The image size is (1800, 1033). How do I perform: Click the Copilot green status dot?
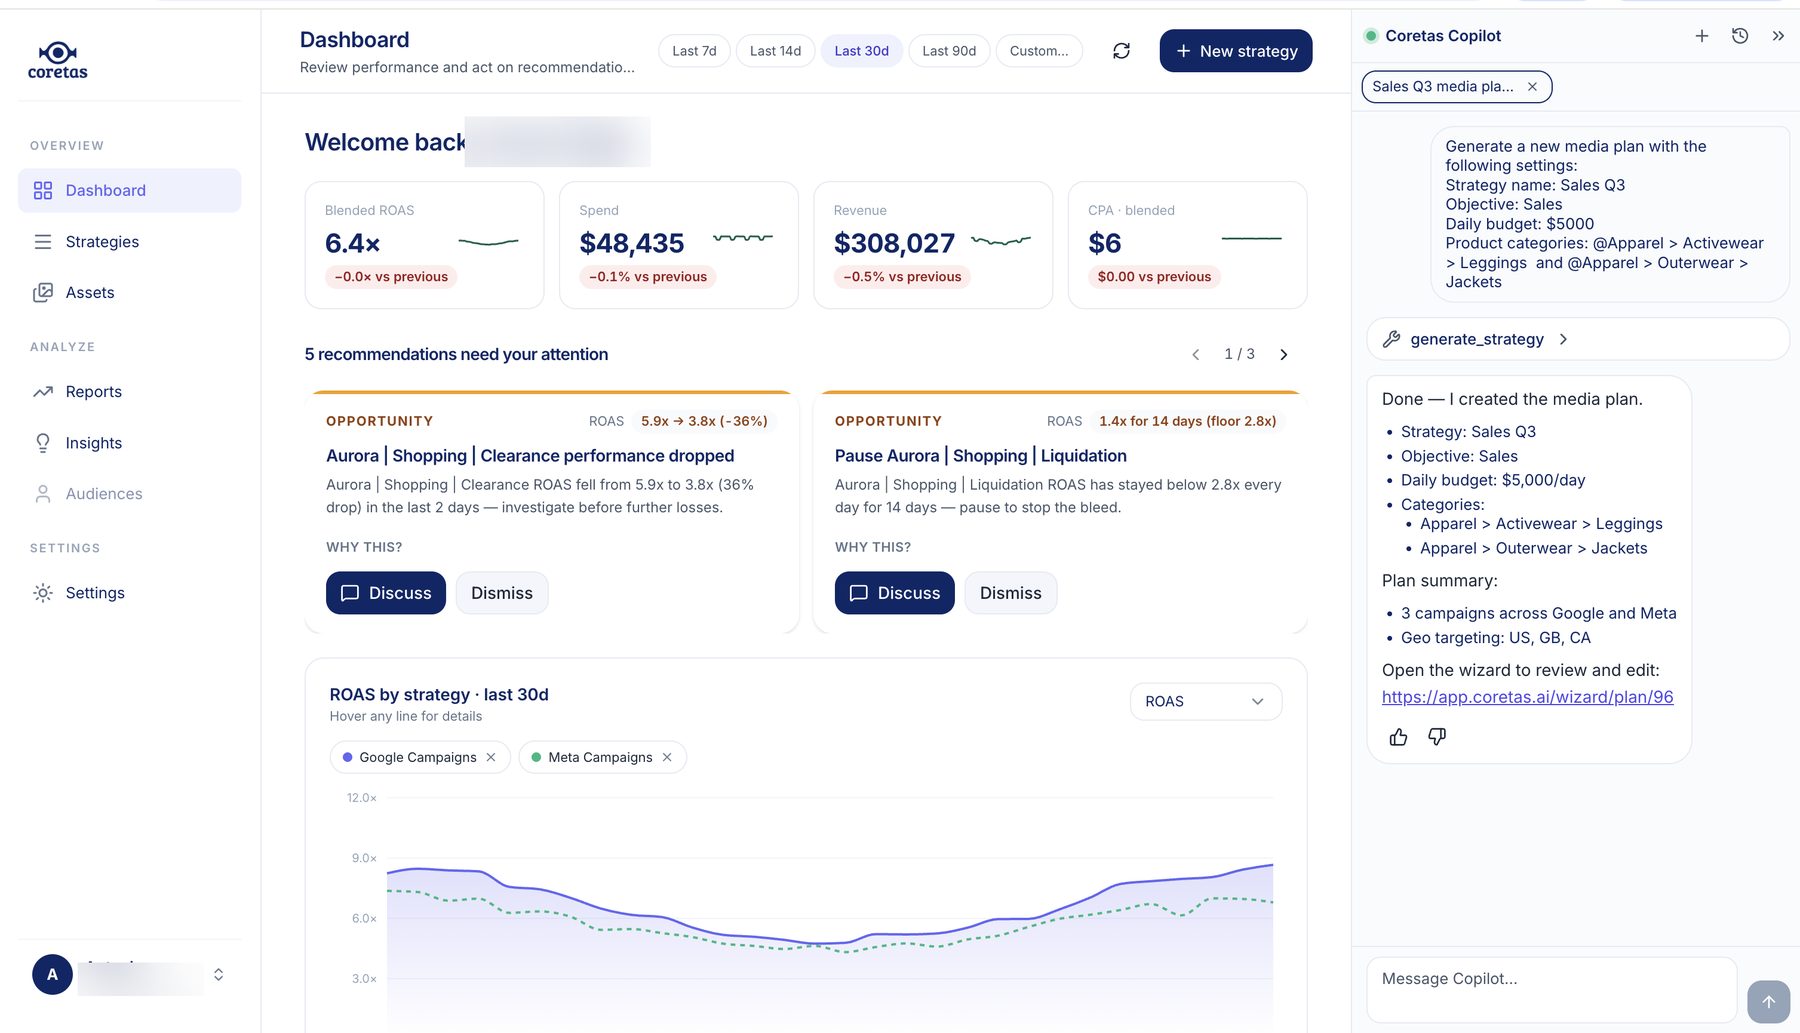(x=1371, y=36)
